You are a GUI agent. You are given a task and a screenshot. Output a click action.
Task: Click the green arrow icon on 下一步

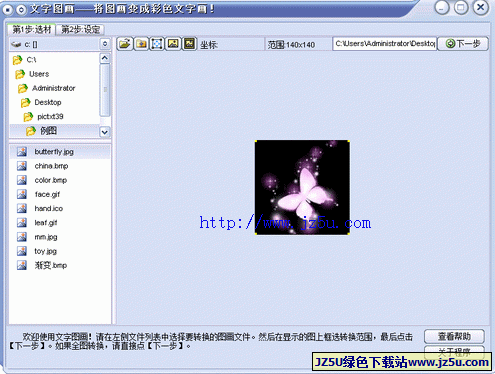tap(450, 44)
